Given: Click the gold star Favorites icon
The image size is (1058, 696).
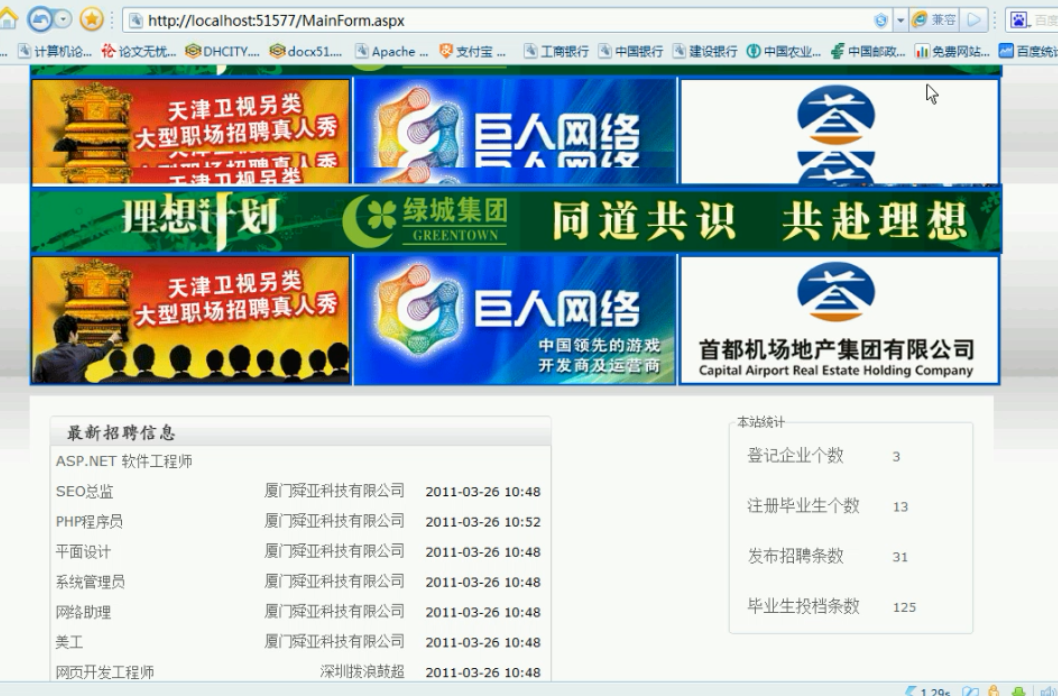Looking at the screenshot, I should pos(92,20).
